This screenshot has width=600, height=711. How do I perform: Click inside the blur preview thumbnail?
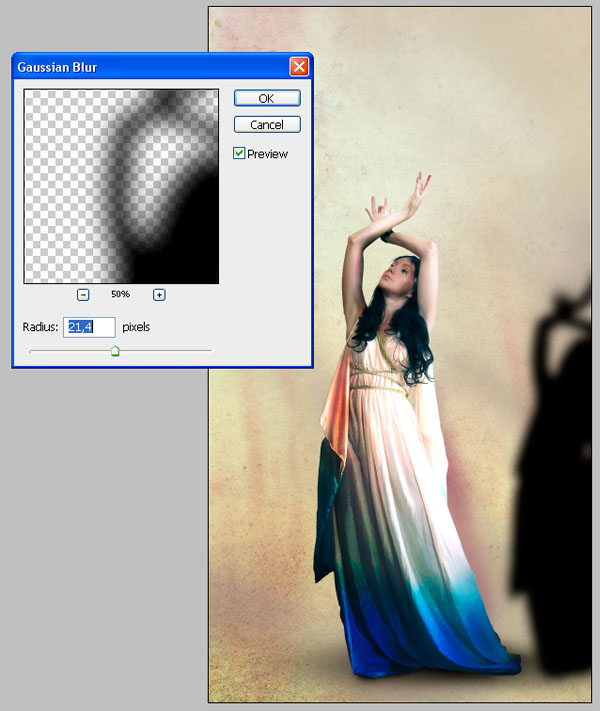click(x=122, y=186)
